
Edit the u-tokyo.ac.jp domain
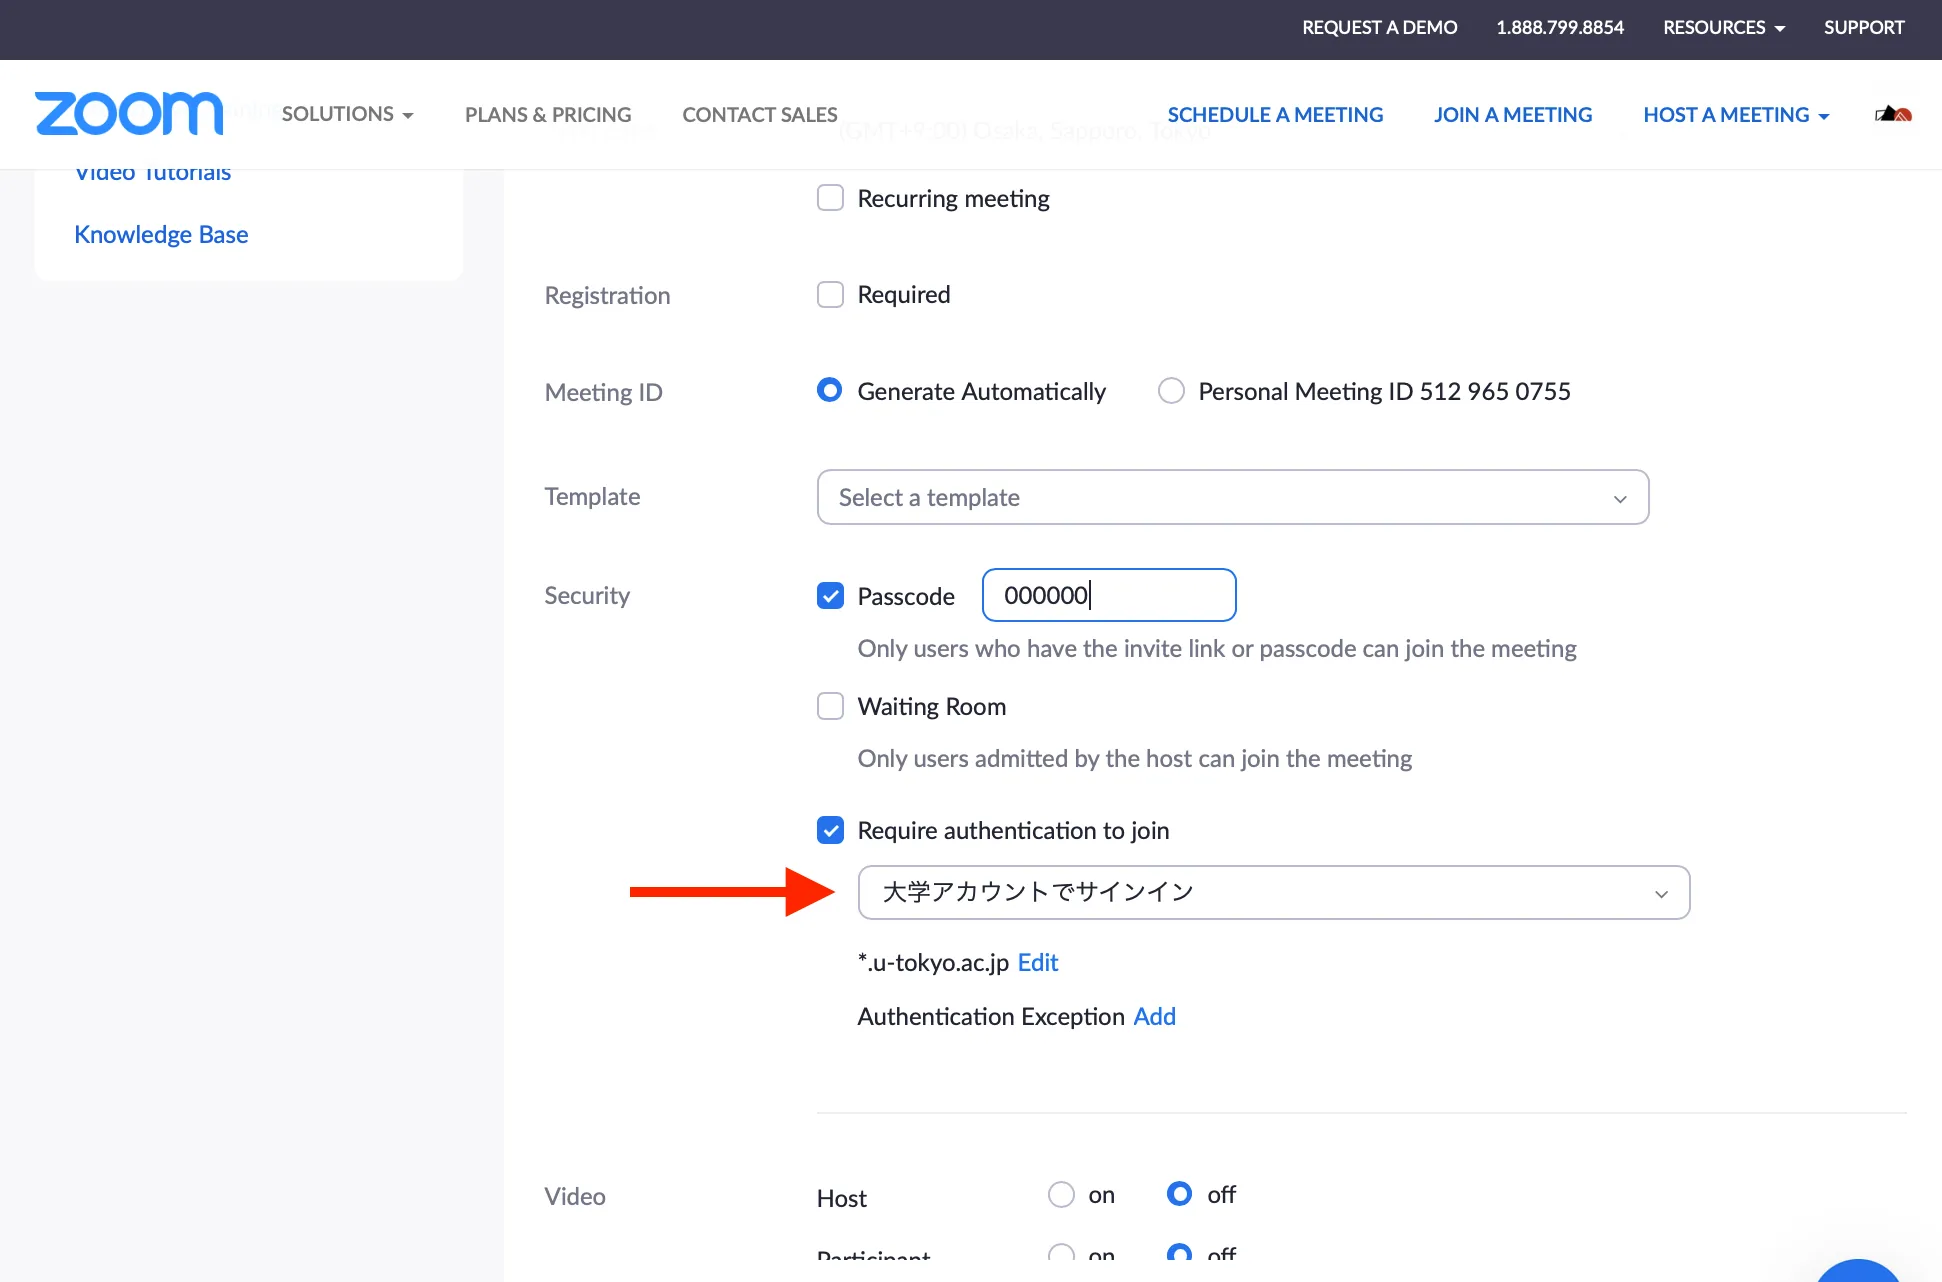pyautogui.click(x=1038, y=962)
